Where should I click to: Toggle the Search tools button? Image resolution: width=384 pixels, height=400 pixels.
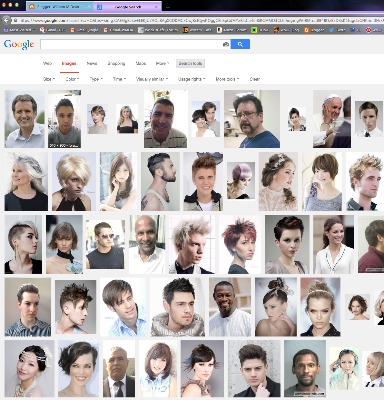coord(190,63)
